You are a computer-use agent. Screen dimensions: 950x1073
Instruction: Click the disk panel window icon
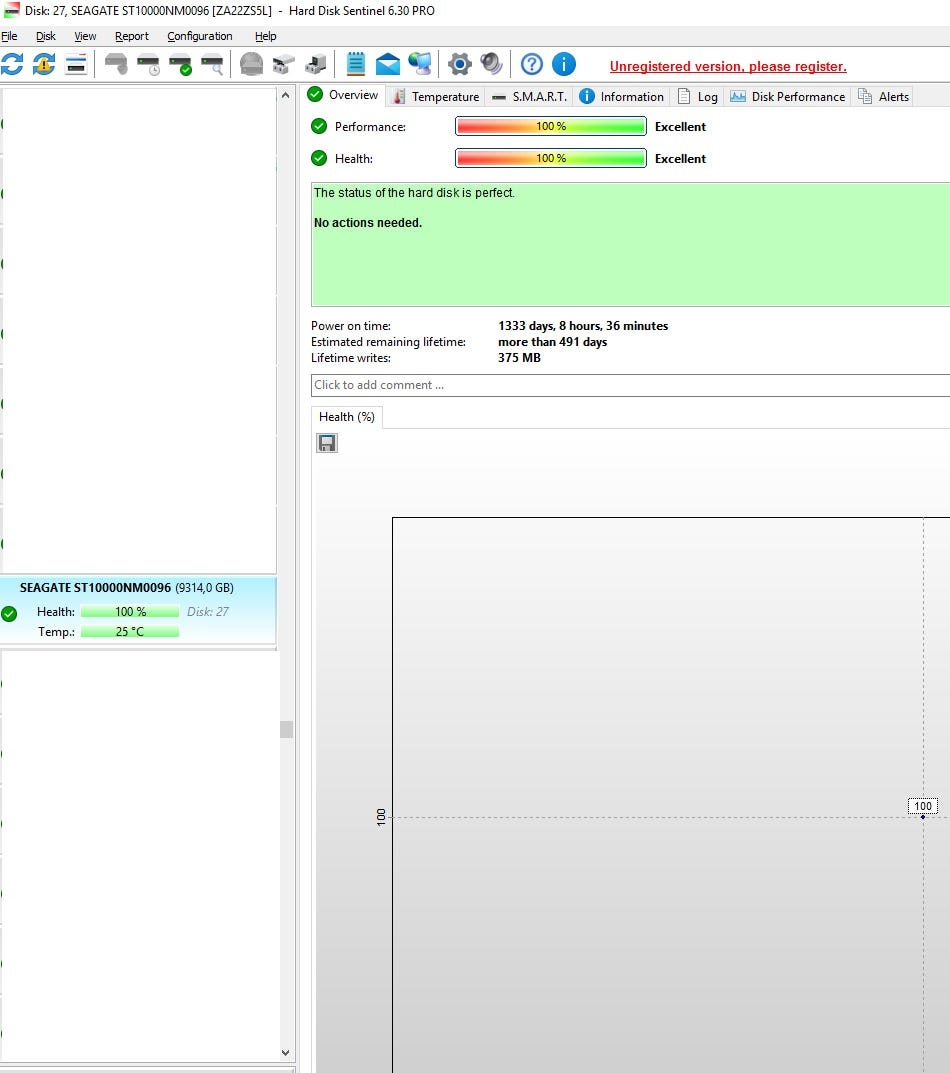[76, 64]
